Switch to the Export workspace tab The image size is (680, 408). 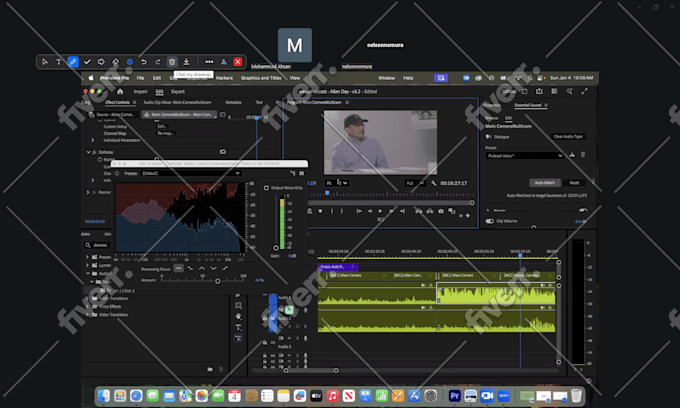pyautogui.click(x=178, y=91)
